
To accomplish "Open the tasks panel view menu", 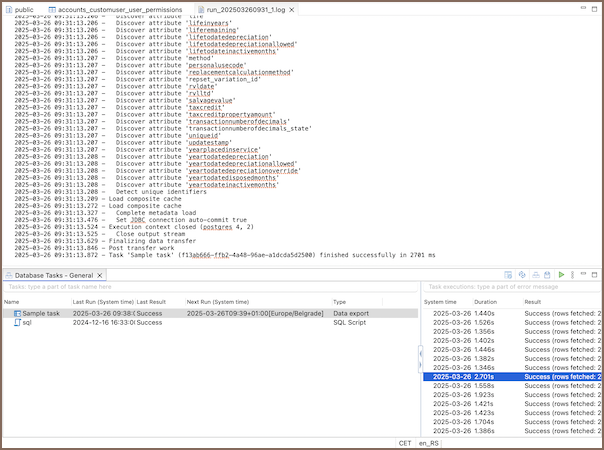I will tap(573, 274).
